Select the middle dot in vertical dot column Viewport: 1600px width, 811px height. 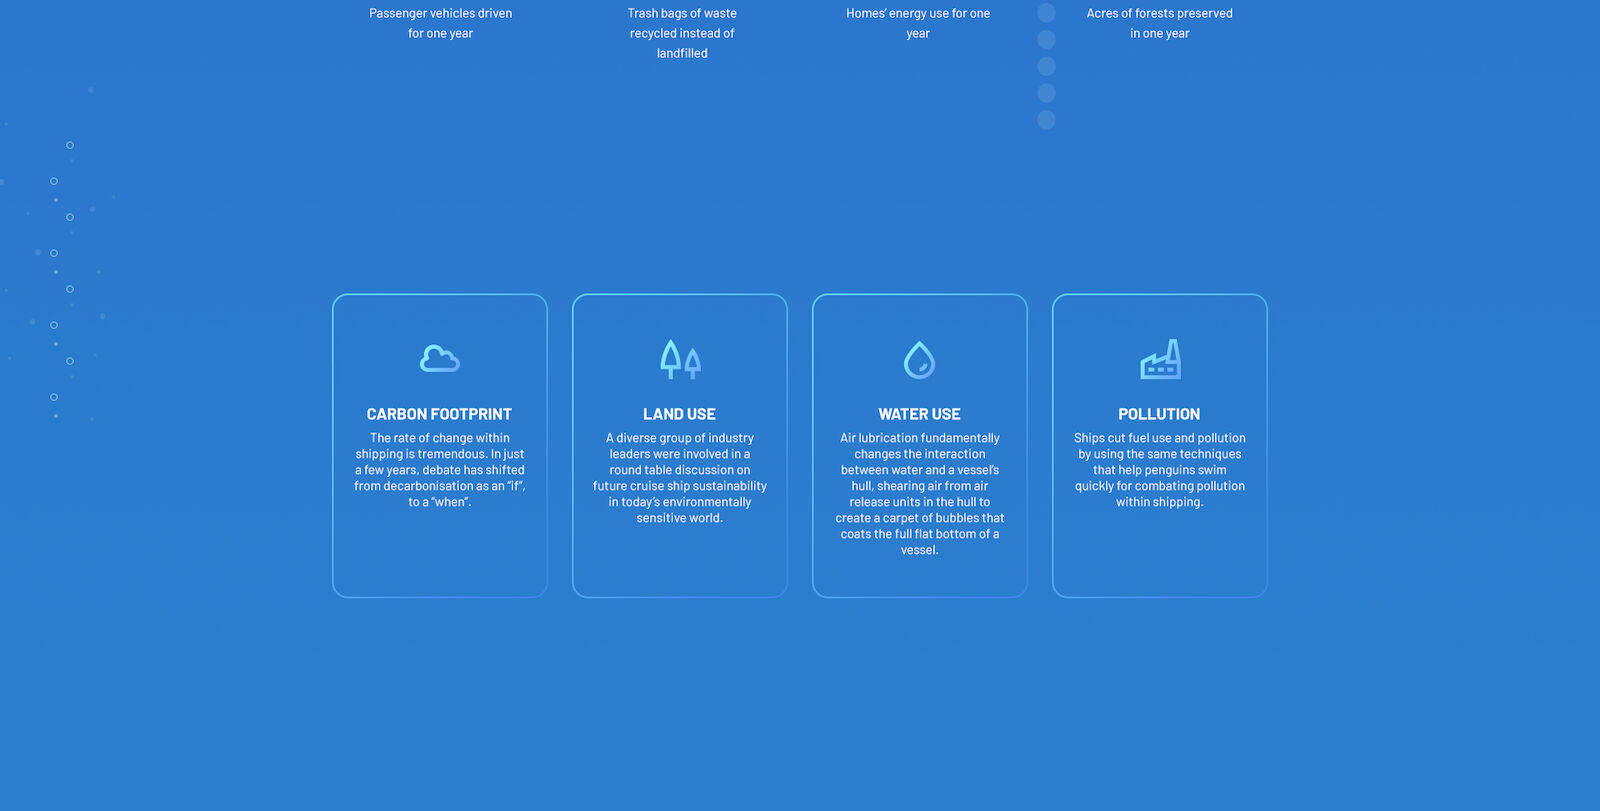(x=1046, y=66)
